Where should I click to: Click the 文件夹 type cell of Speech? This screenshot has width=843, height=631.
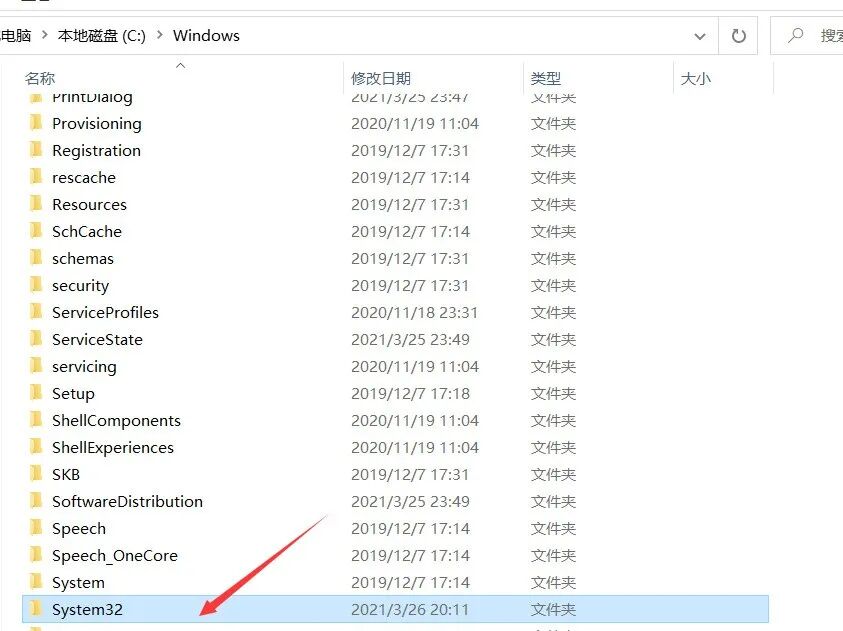(x=553, y=529)
